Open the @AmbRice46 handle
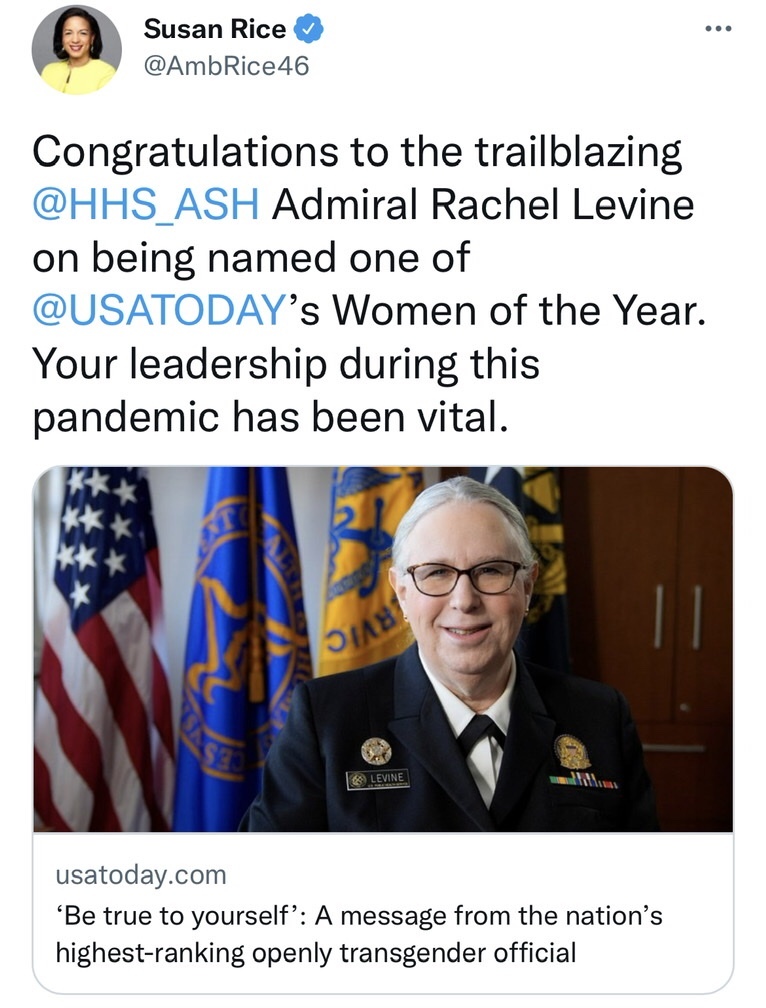The height and width of the screenshot is (1008, 766). 227,66
